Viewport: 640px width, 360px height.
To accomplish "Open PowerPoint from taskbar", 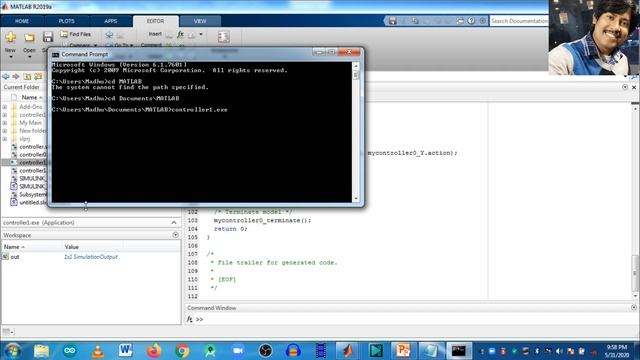I will point(403,351).
